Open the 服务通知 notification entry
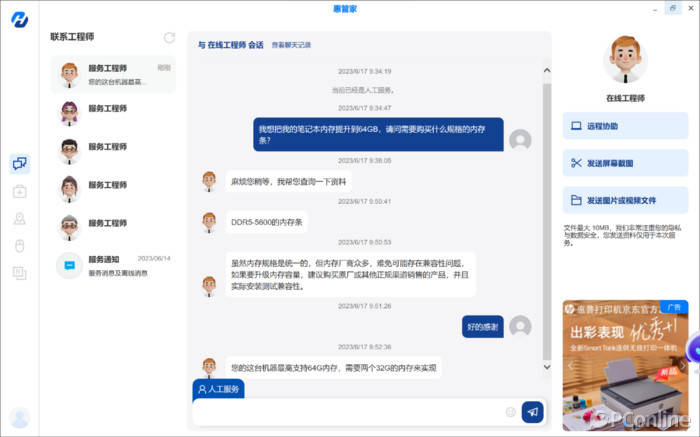The image size is (700, 437). pos(112,265)
